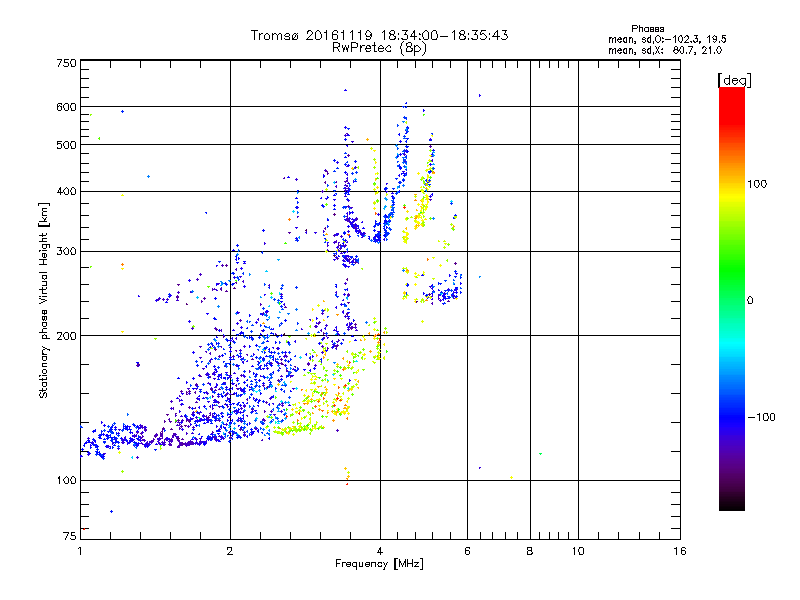Image resolution: width=800 pixels, height=600 pixels.
Task: Click the 'Phases' header label
Action: pos(647,29)
